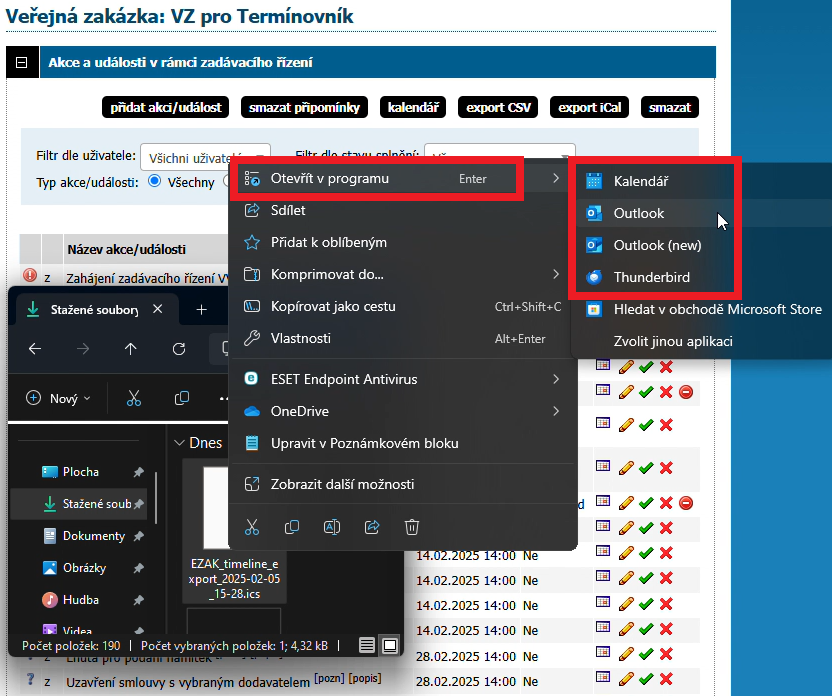Open the Všichni uživatelé user filter dropdown
The height and width of the screenshot is (696, 832).
205,157
